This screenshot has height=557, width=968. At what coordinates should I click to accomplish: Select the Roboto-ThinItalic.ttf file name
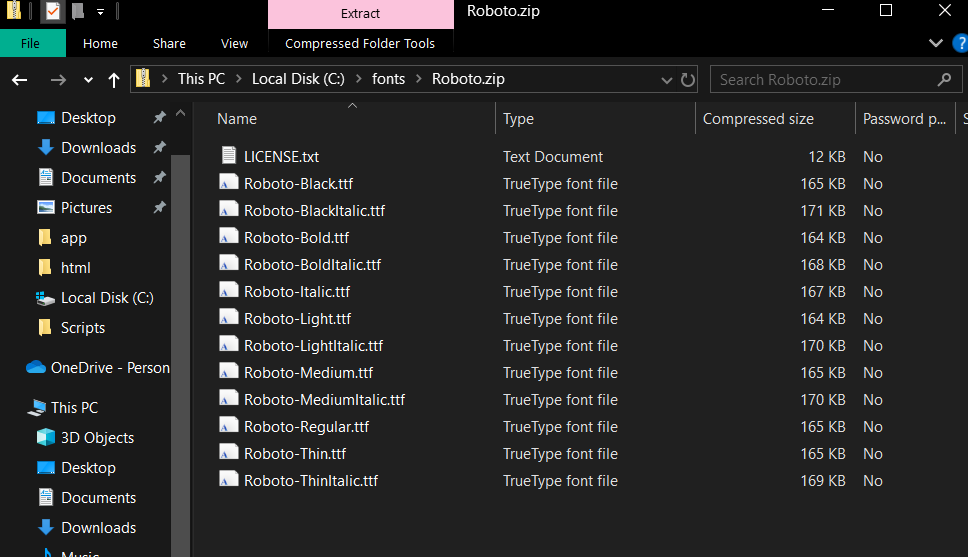point(311,481)
